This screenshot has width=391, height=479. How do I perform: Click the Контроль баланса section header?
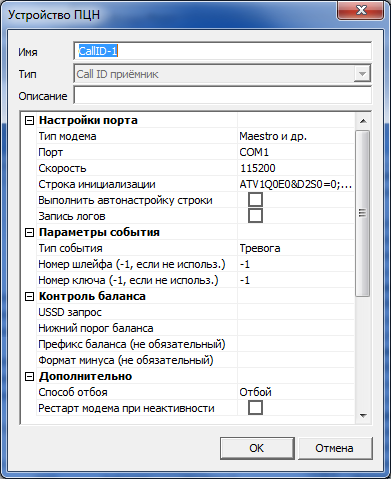(x=92, y=296)
